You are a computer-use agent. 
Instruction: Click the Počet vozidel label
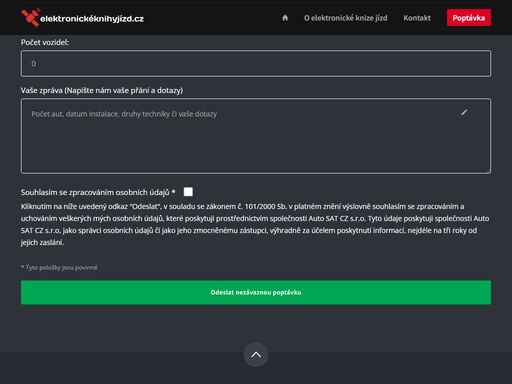tap(45, 42)
